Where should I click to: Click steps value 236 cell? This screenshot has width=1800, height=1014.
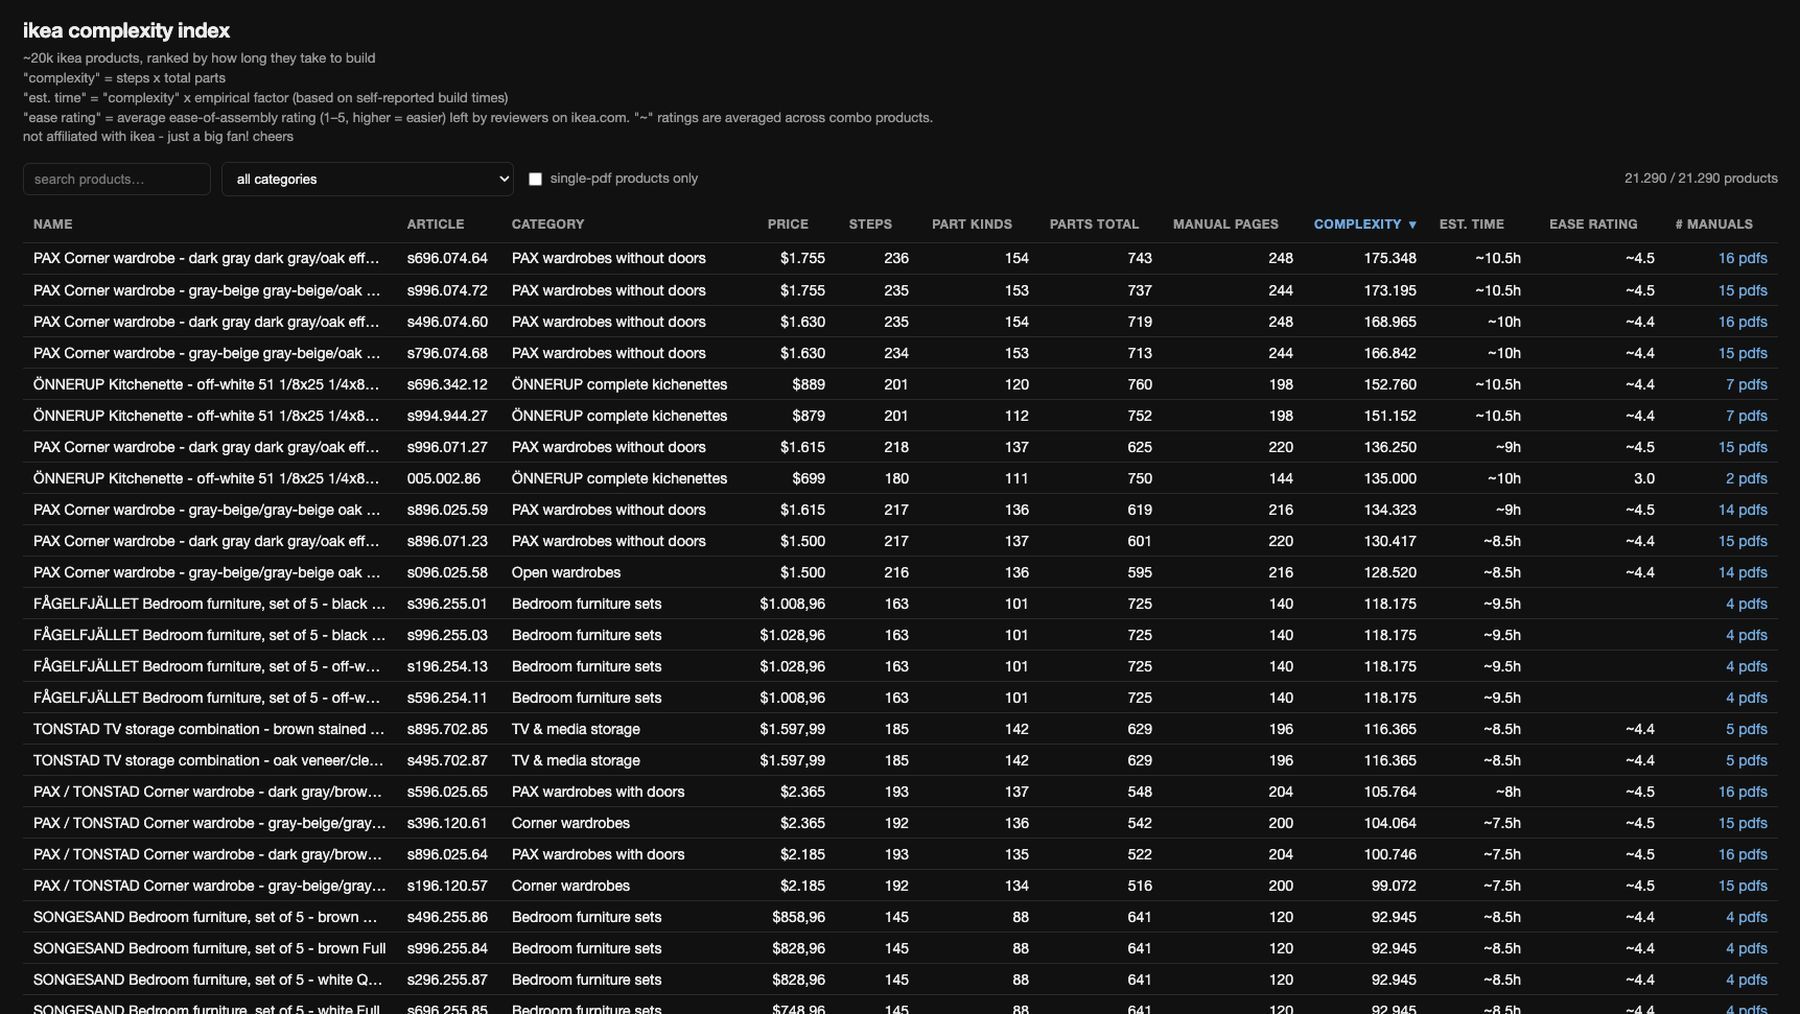coord(896,258)
